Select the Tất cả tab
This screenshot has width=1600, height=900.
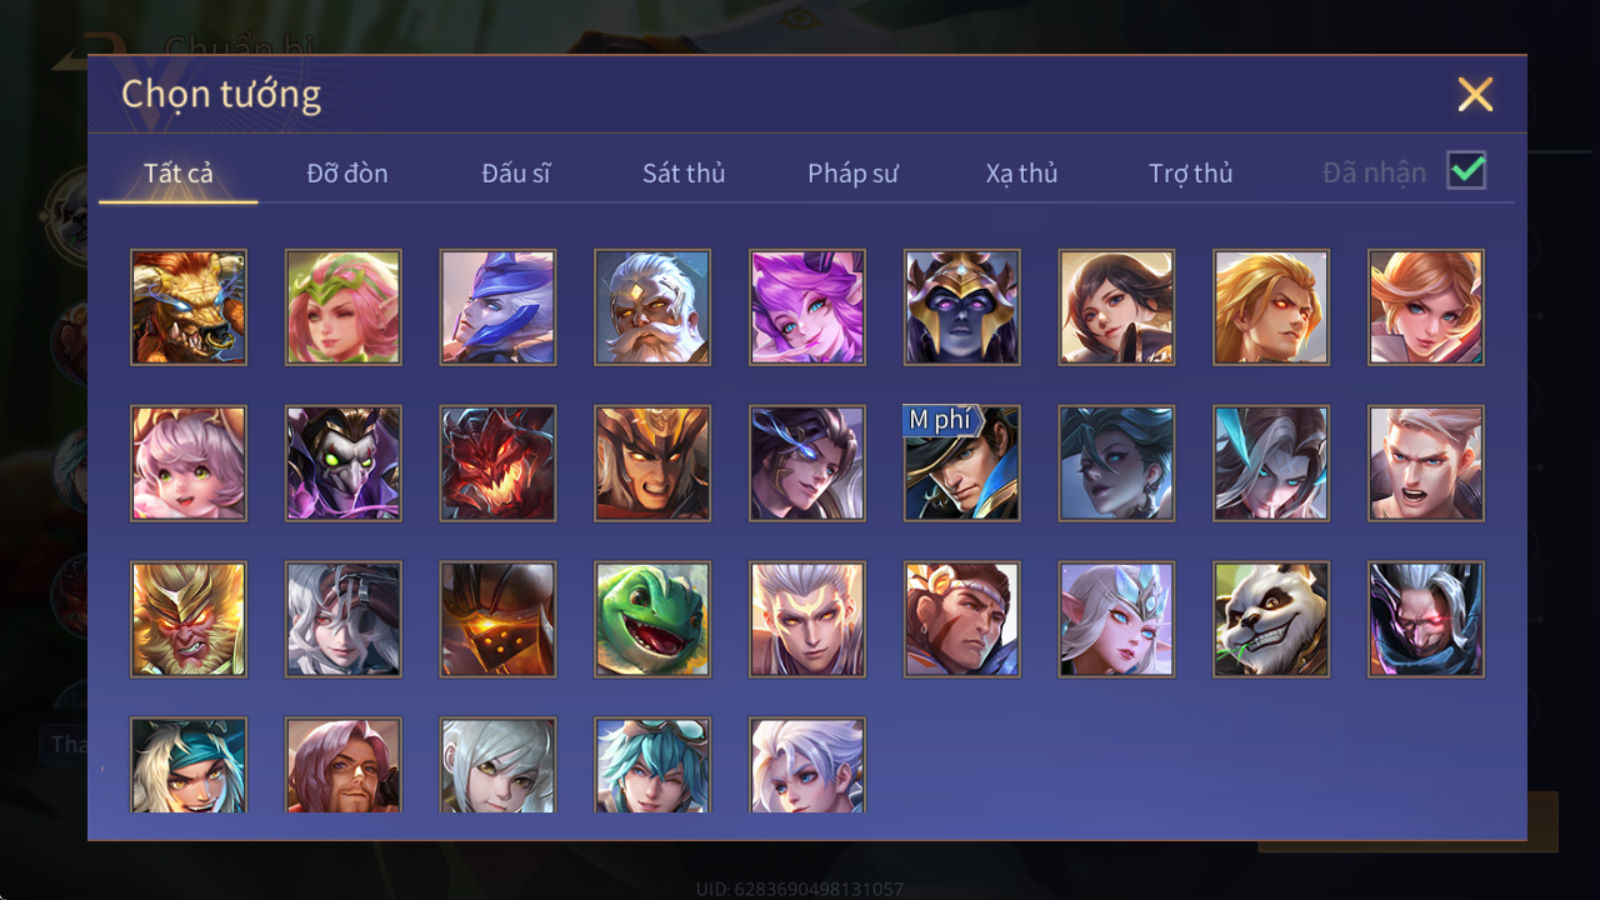click(178, 173)
